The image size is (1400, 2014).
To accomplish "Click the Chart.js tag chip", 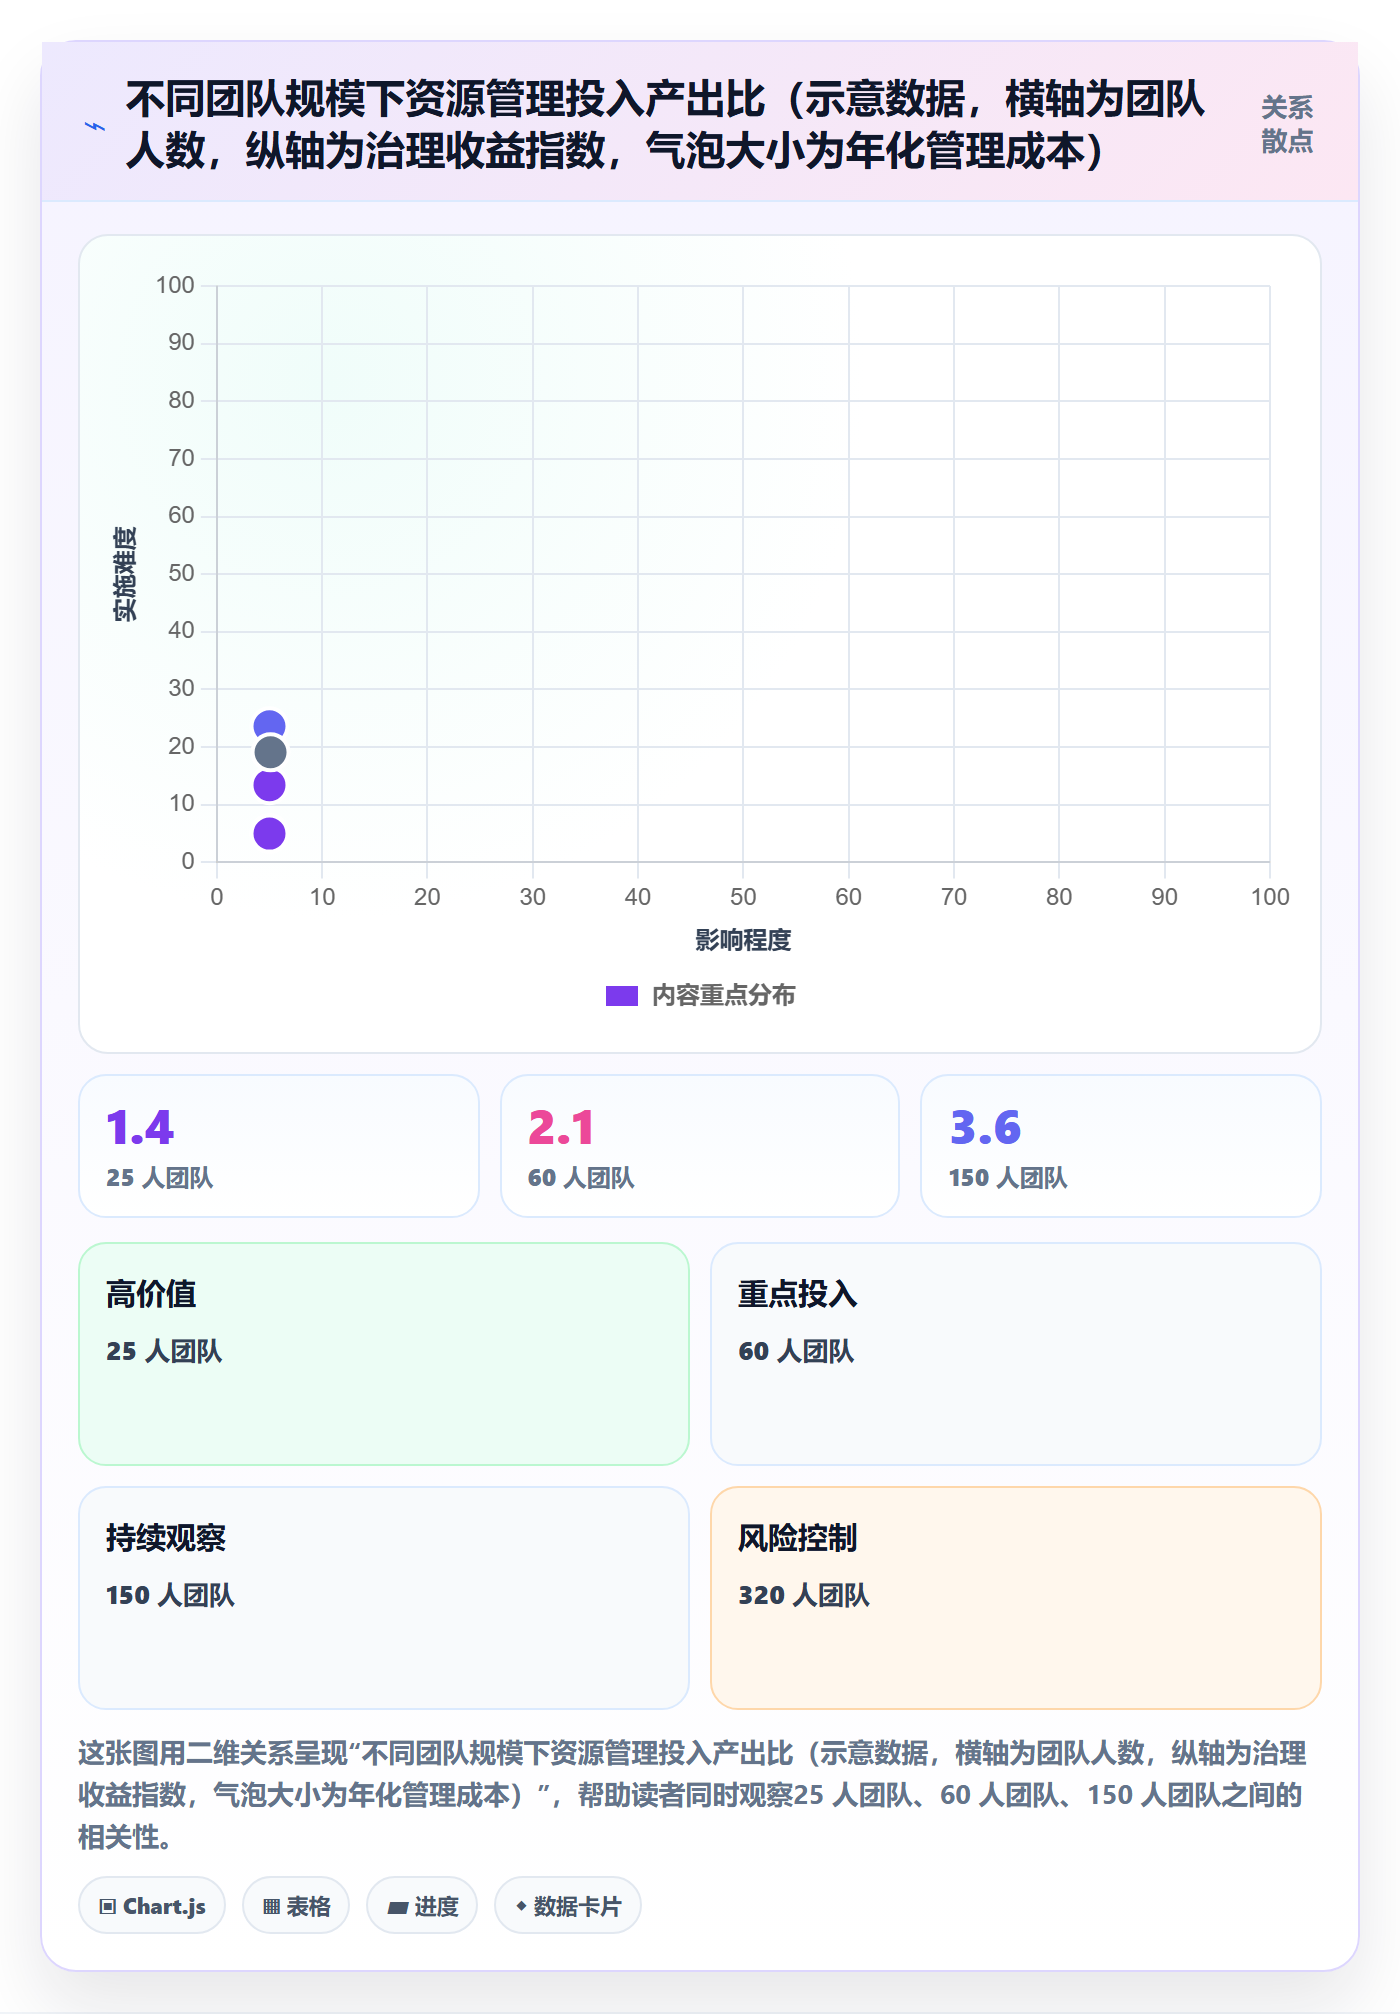I will (152, 1906).
